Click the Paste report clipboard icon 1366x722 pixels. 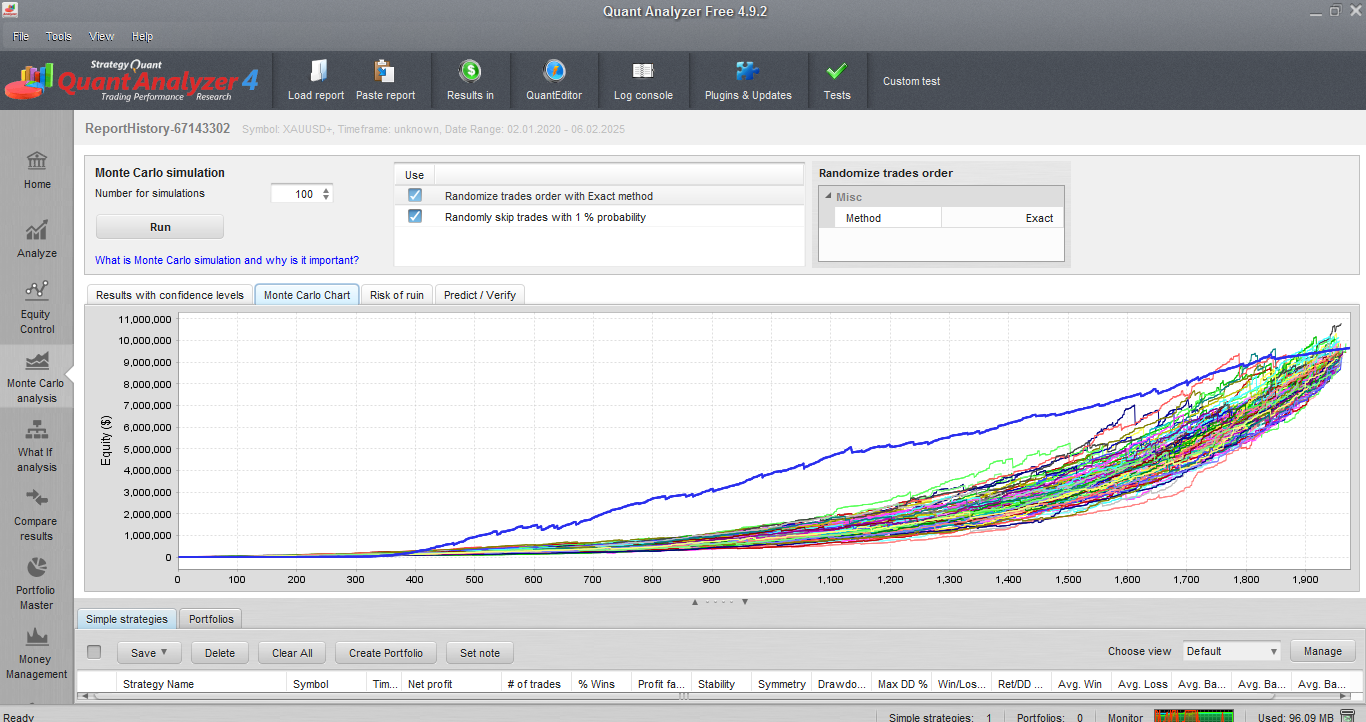385,72
